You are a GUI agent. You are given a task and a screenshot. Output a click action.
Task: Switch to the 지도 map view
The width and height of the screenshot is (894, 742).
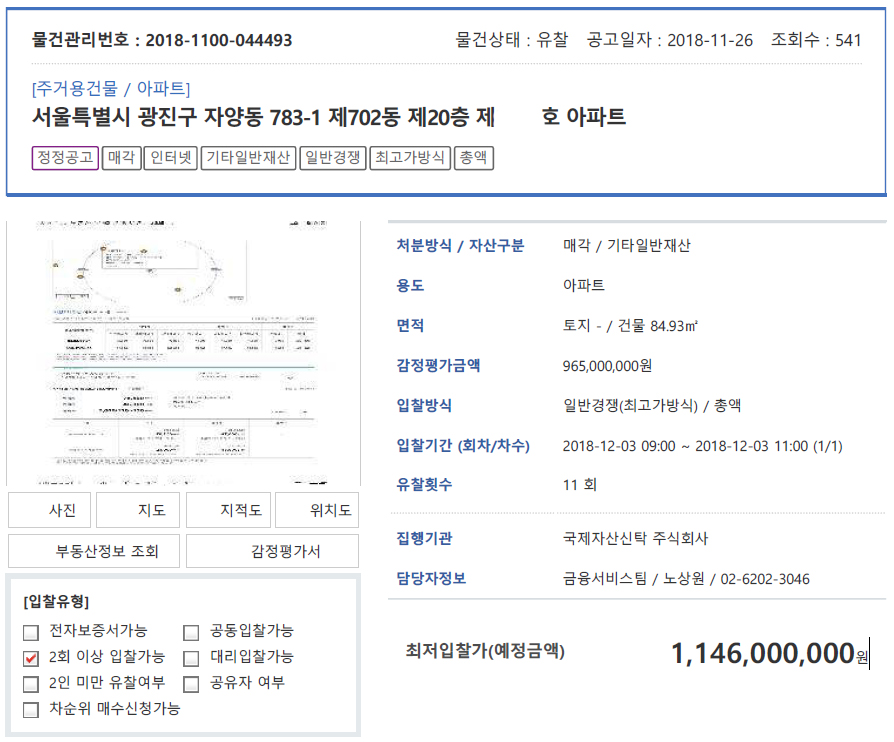coord(138,510)
